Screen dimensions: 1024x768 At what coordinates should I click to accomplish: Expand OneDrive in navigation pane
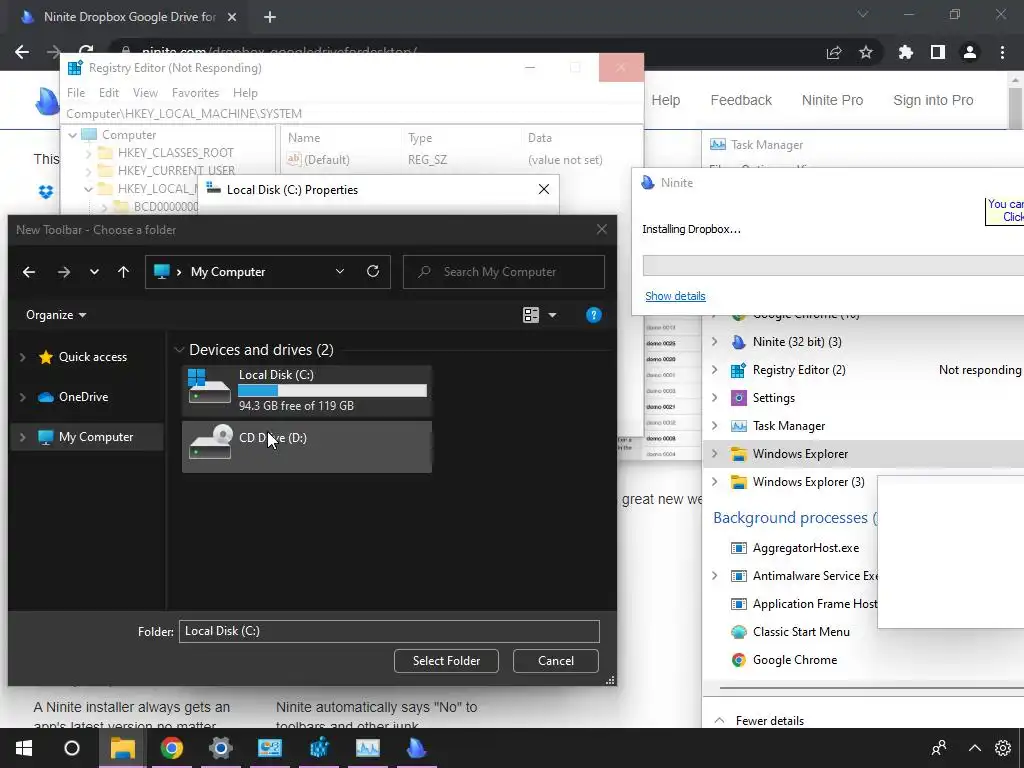click(23, 397)
